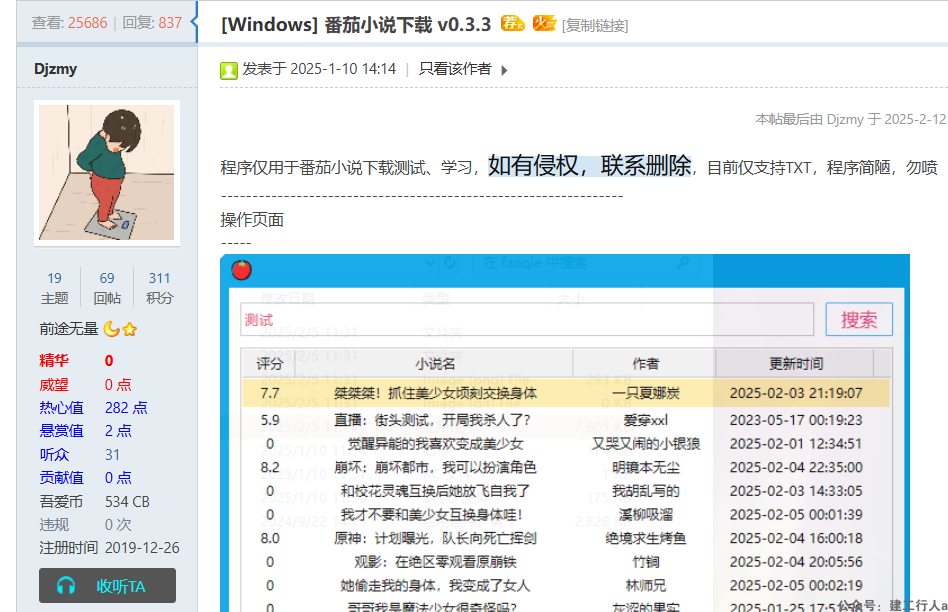The height and width of the screenshot is (612, 948).
Task: Click the arrow after 只看该作者
Action: [x=504, y=70]
